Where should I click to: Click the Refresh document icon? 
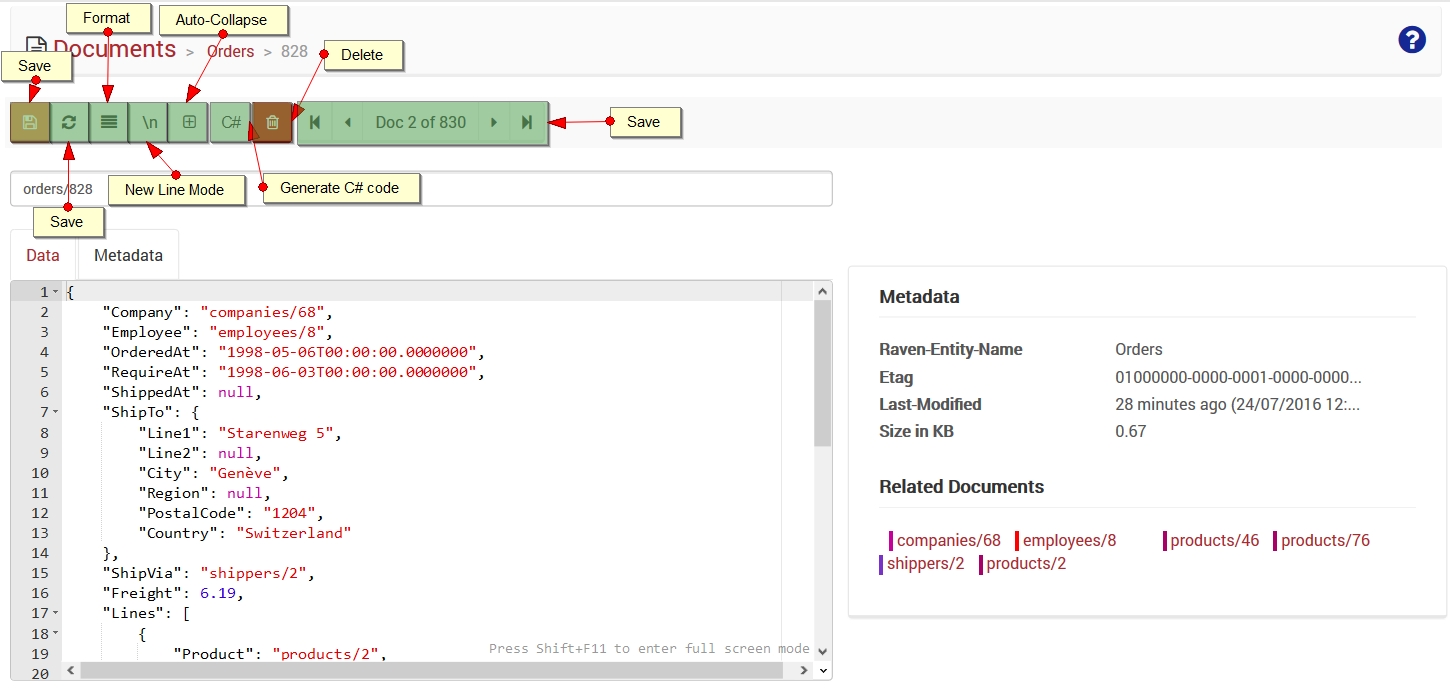point(69,122)
